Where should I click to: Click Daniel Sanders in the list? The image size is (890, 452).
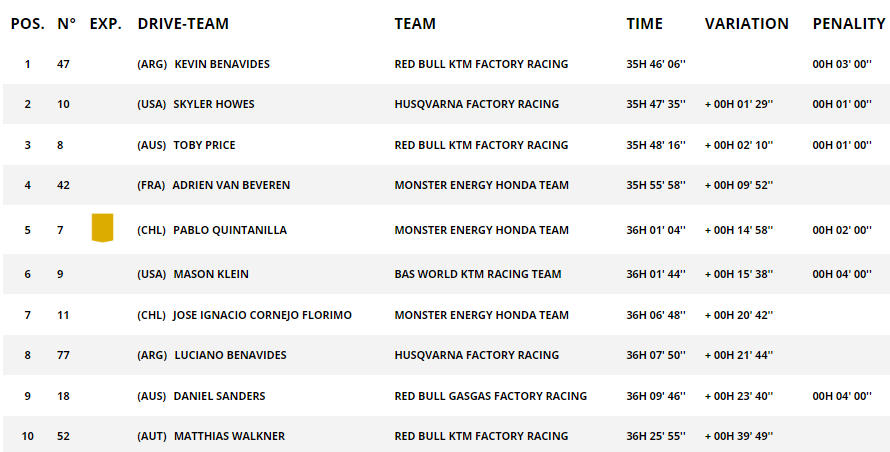point(219,396)
